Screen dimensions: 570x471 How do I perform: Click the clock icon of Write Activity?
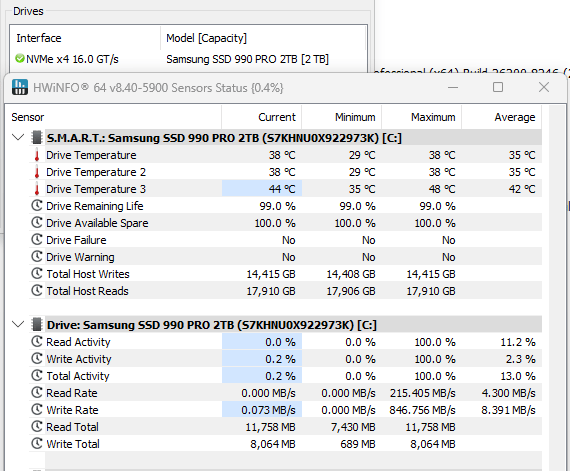[x=37, y=358]
